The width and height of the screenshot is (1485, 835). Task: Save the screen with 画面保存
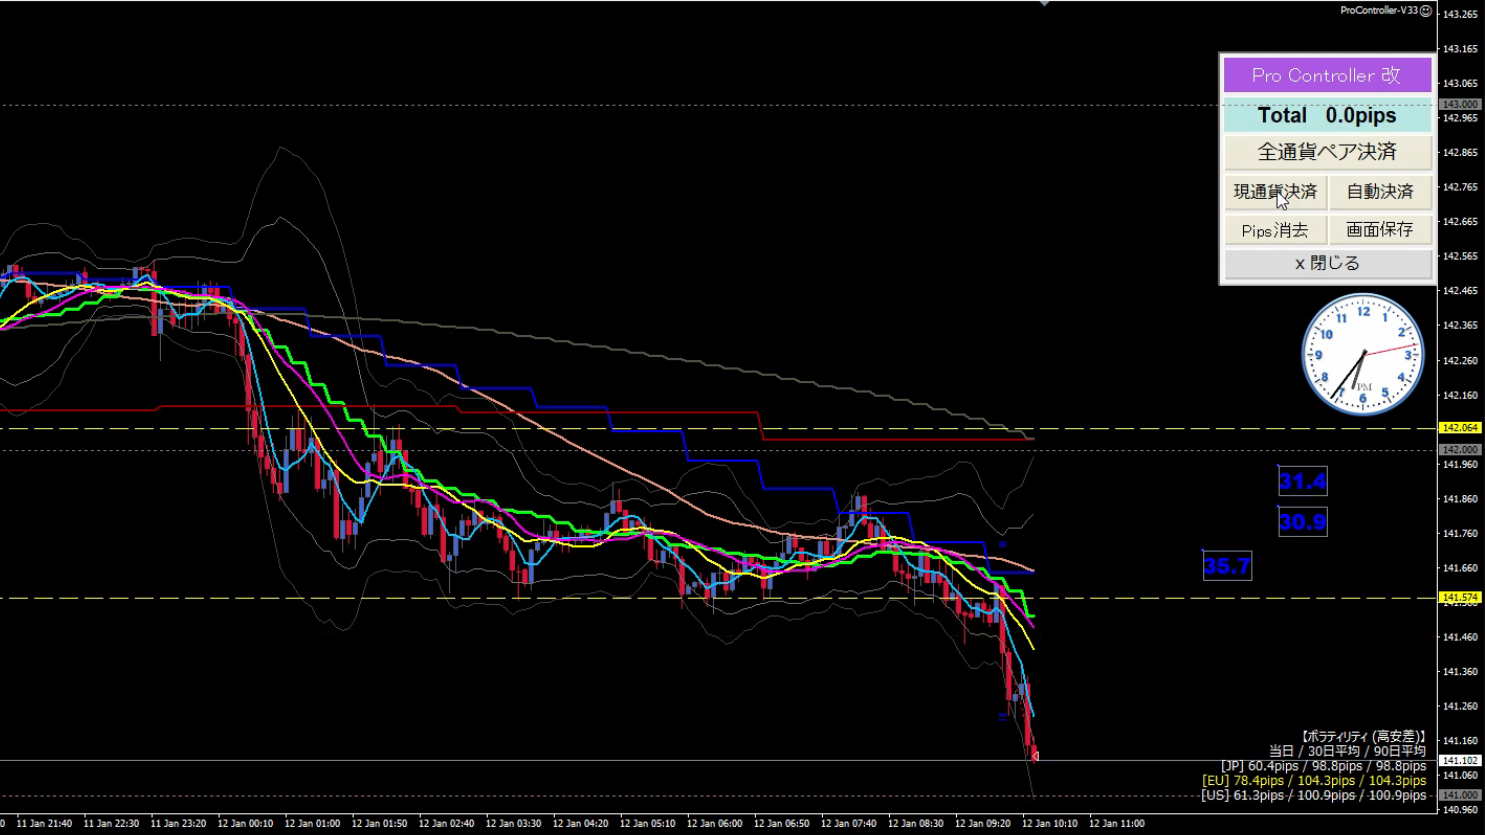pyautogui.click(x=1380, y=230)
